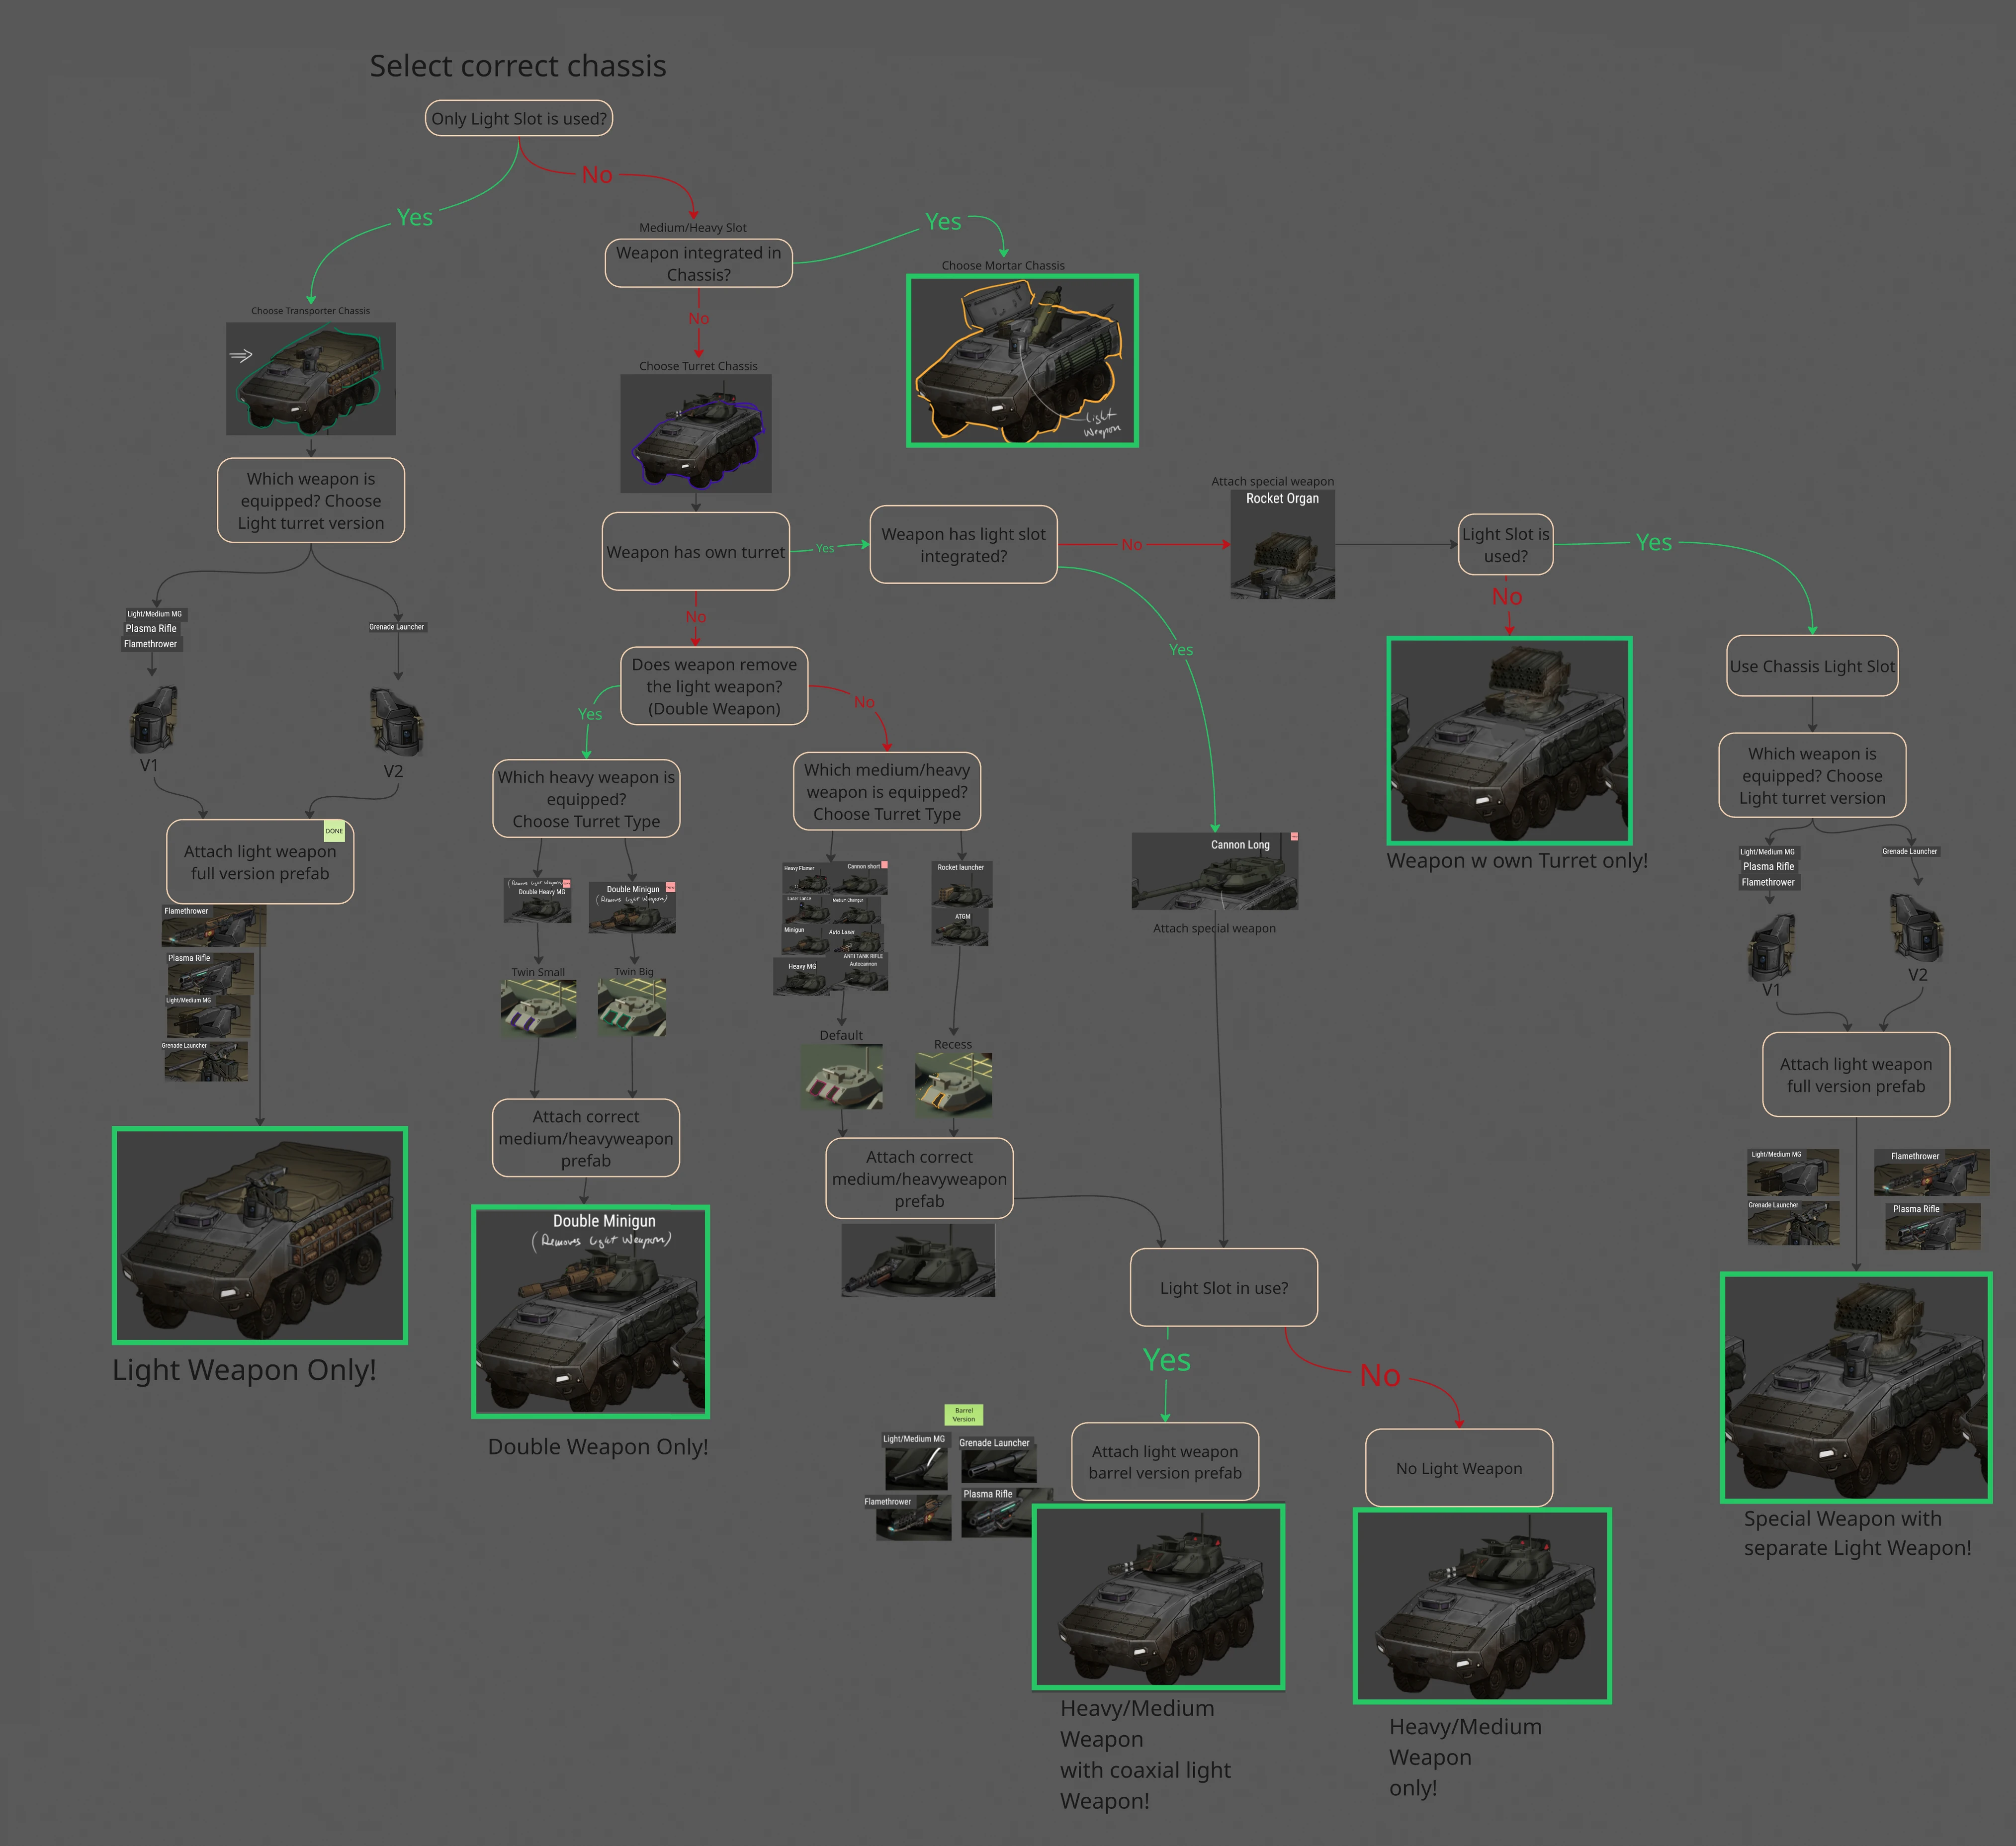Image resolution: width=2016 pixels, height=1846 pixels.
Task: Select 'Weapon has light slot integrated?' box
Action: 963,545
